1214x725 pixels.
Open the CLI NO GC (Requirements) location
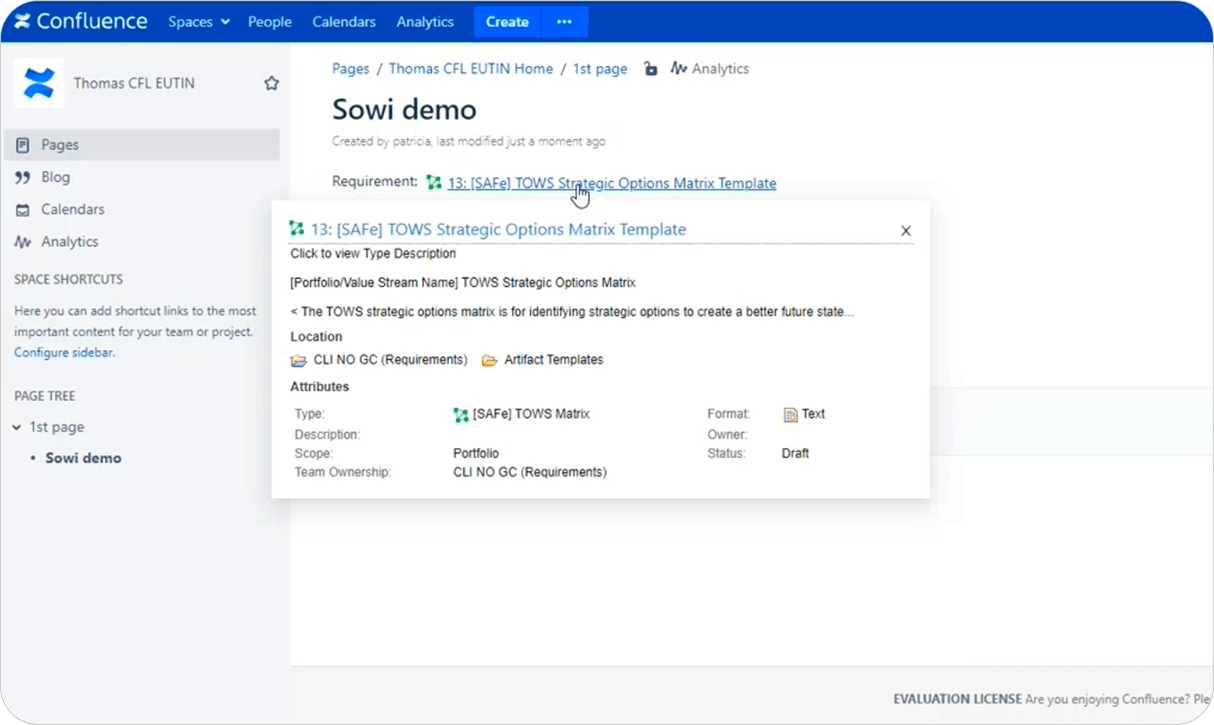(390, 360)
